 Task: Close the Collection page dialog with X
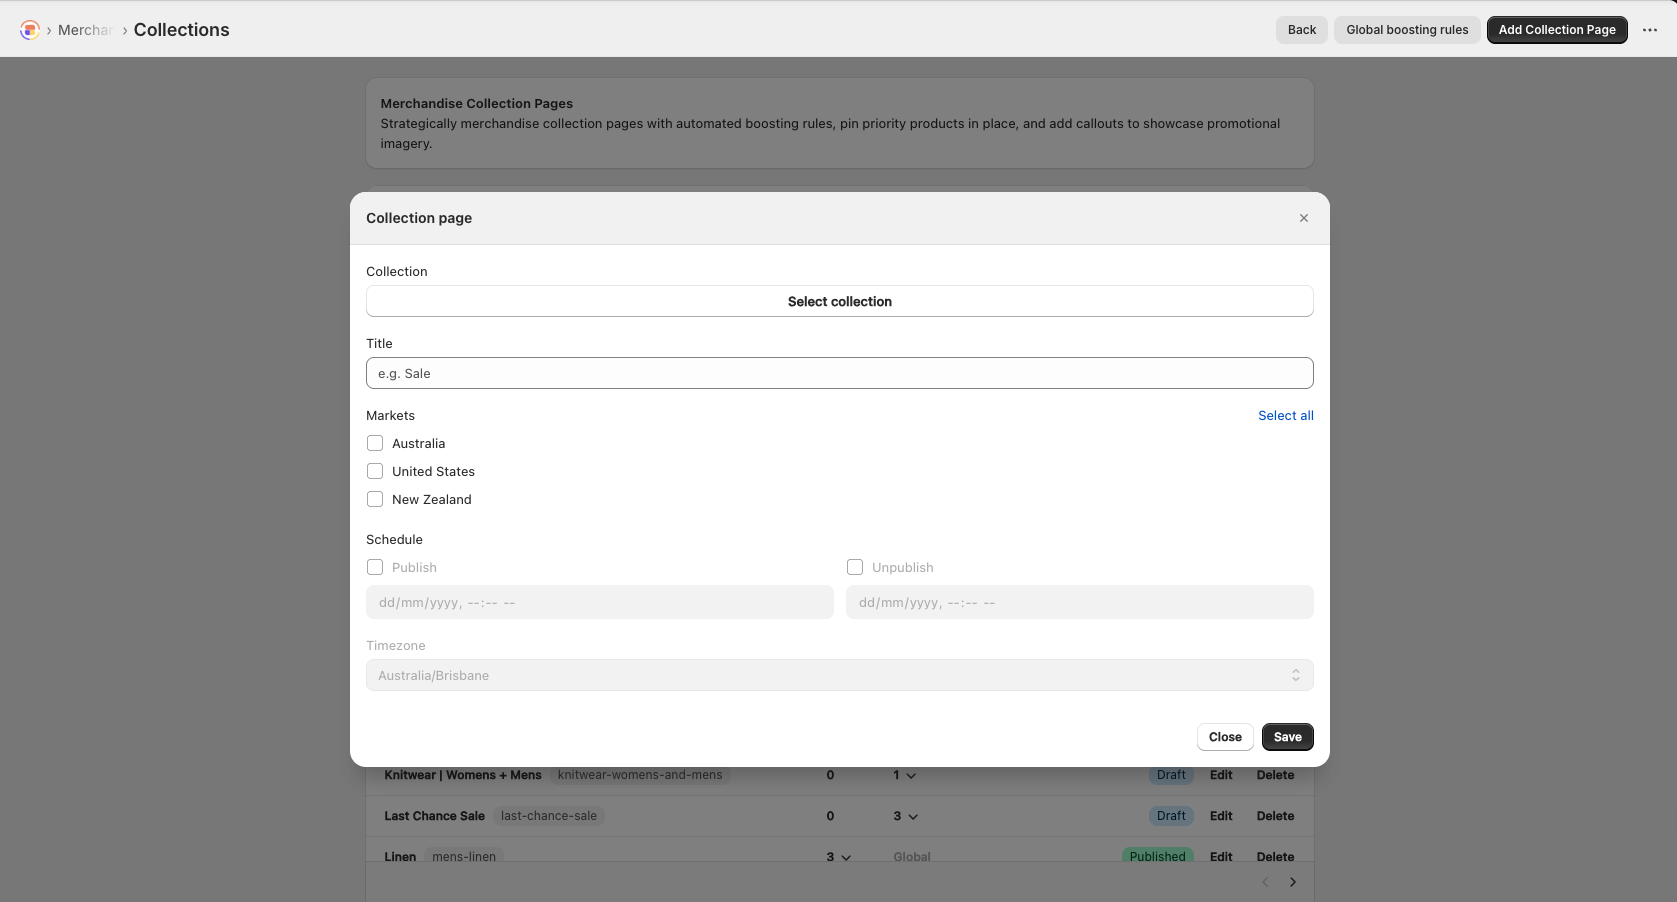[x=1303, y=218]
